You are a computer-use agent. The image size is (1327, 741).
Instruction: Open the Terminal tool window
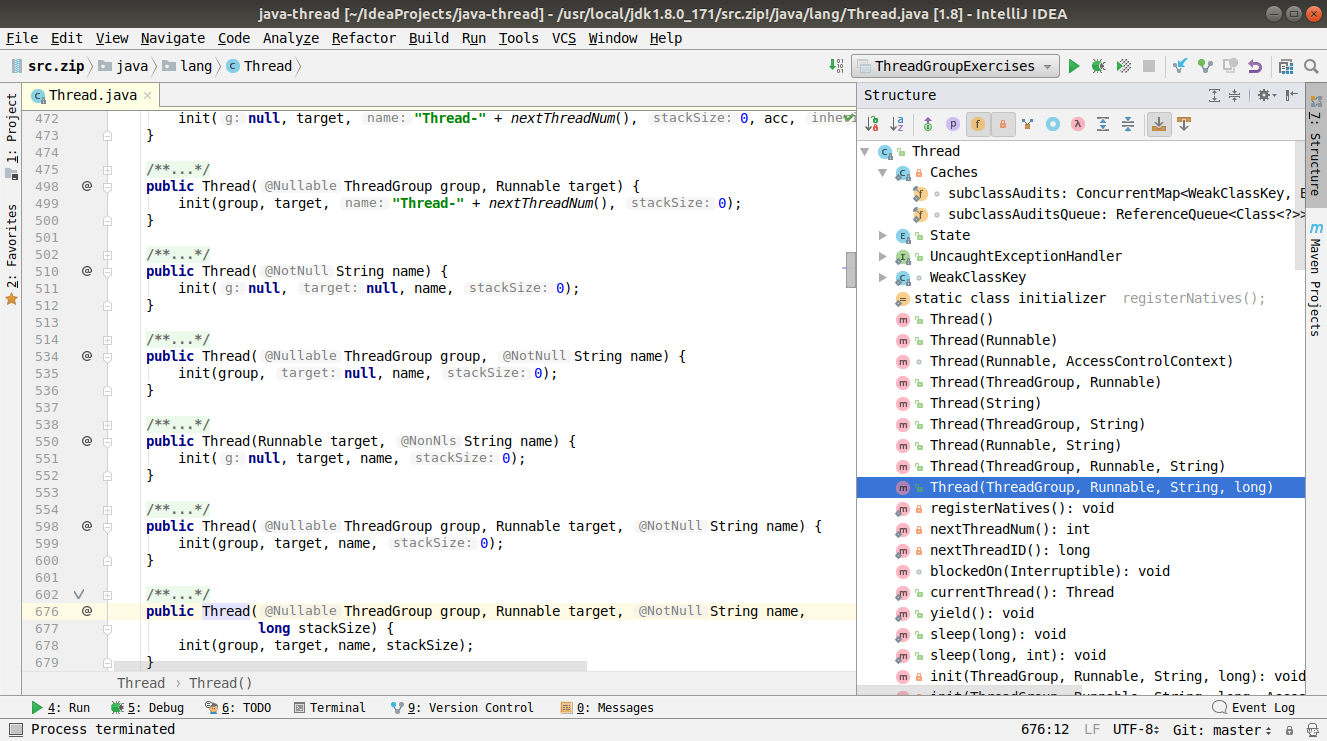tap(330, 707)
